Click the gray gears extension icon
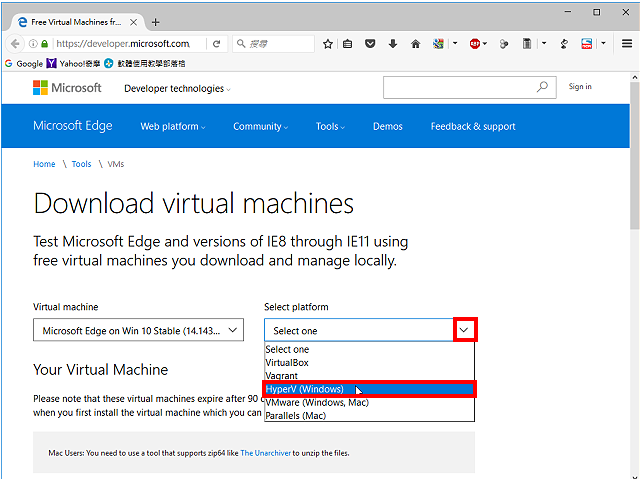Viewport: 640px width, 479px height. (x=504, y=44)
